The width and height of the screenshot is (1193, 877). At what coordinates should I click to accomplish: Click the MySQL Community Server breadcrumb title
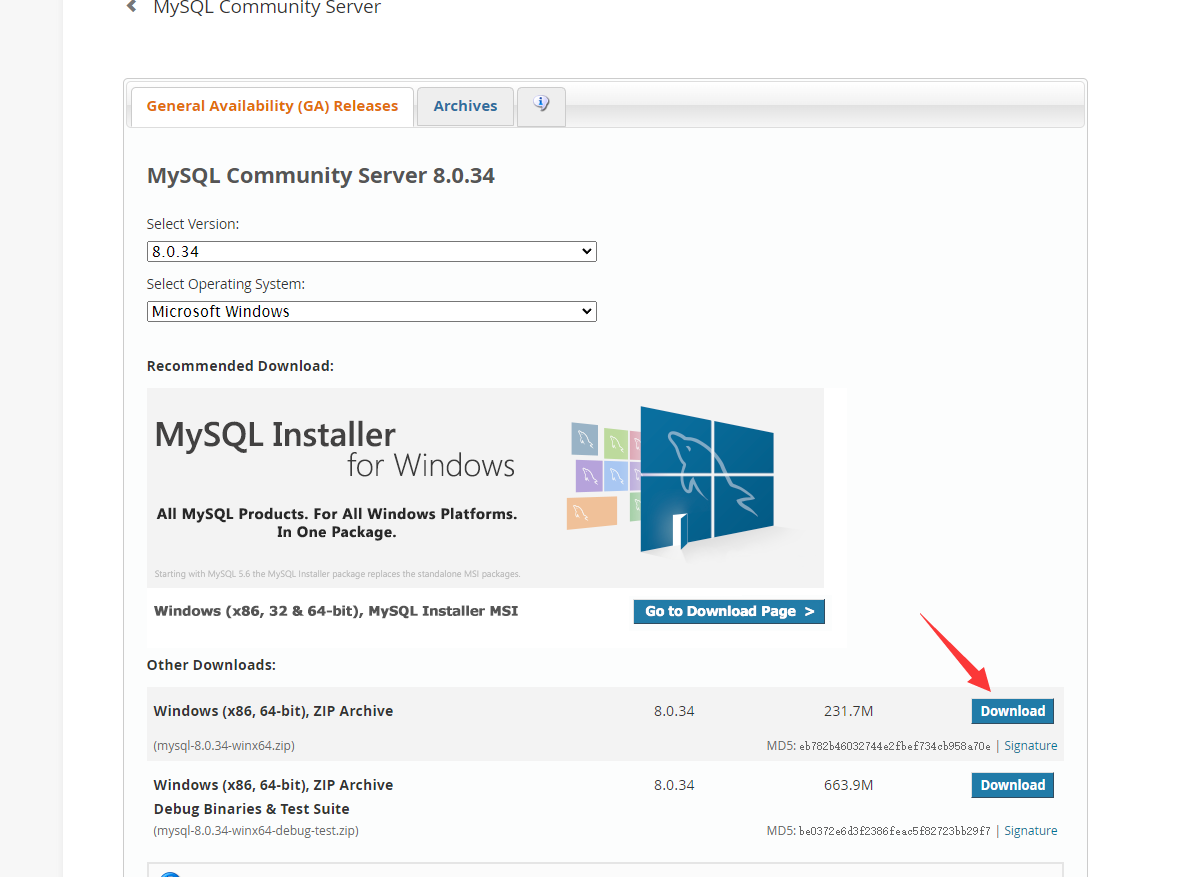[267, 8]
